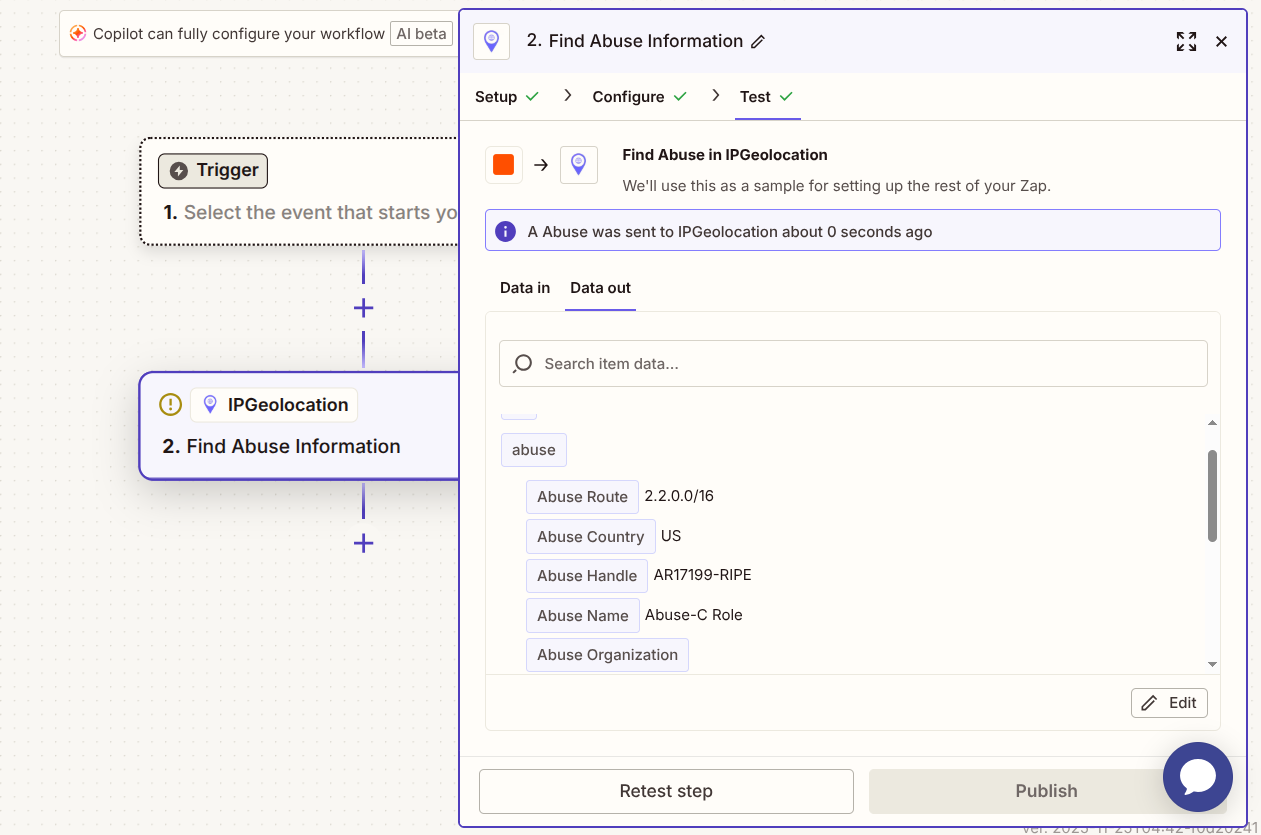Close the Find Abuse Information panel
Image resolution: width=1261 pixels, height=835 pixels.
coord(1221,41)
